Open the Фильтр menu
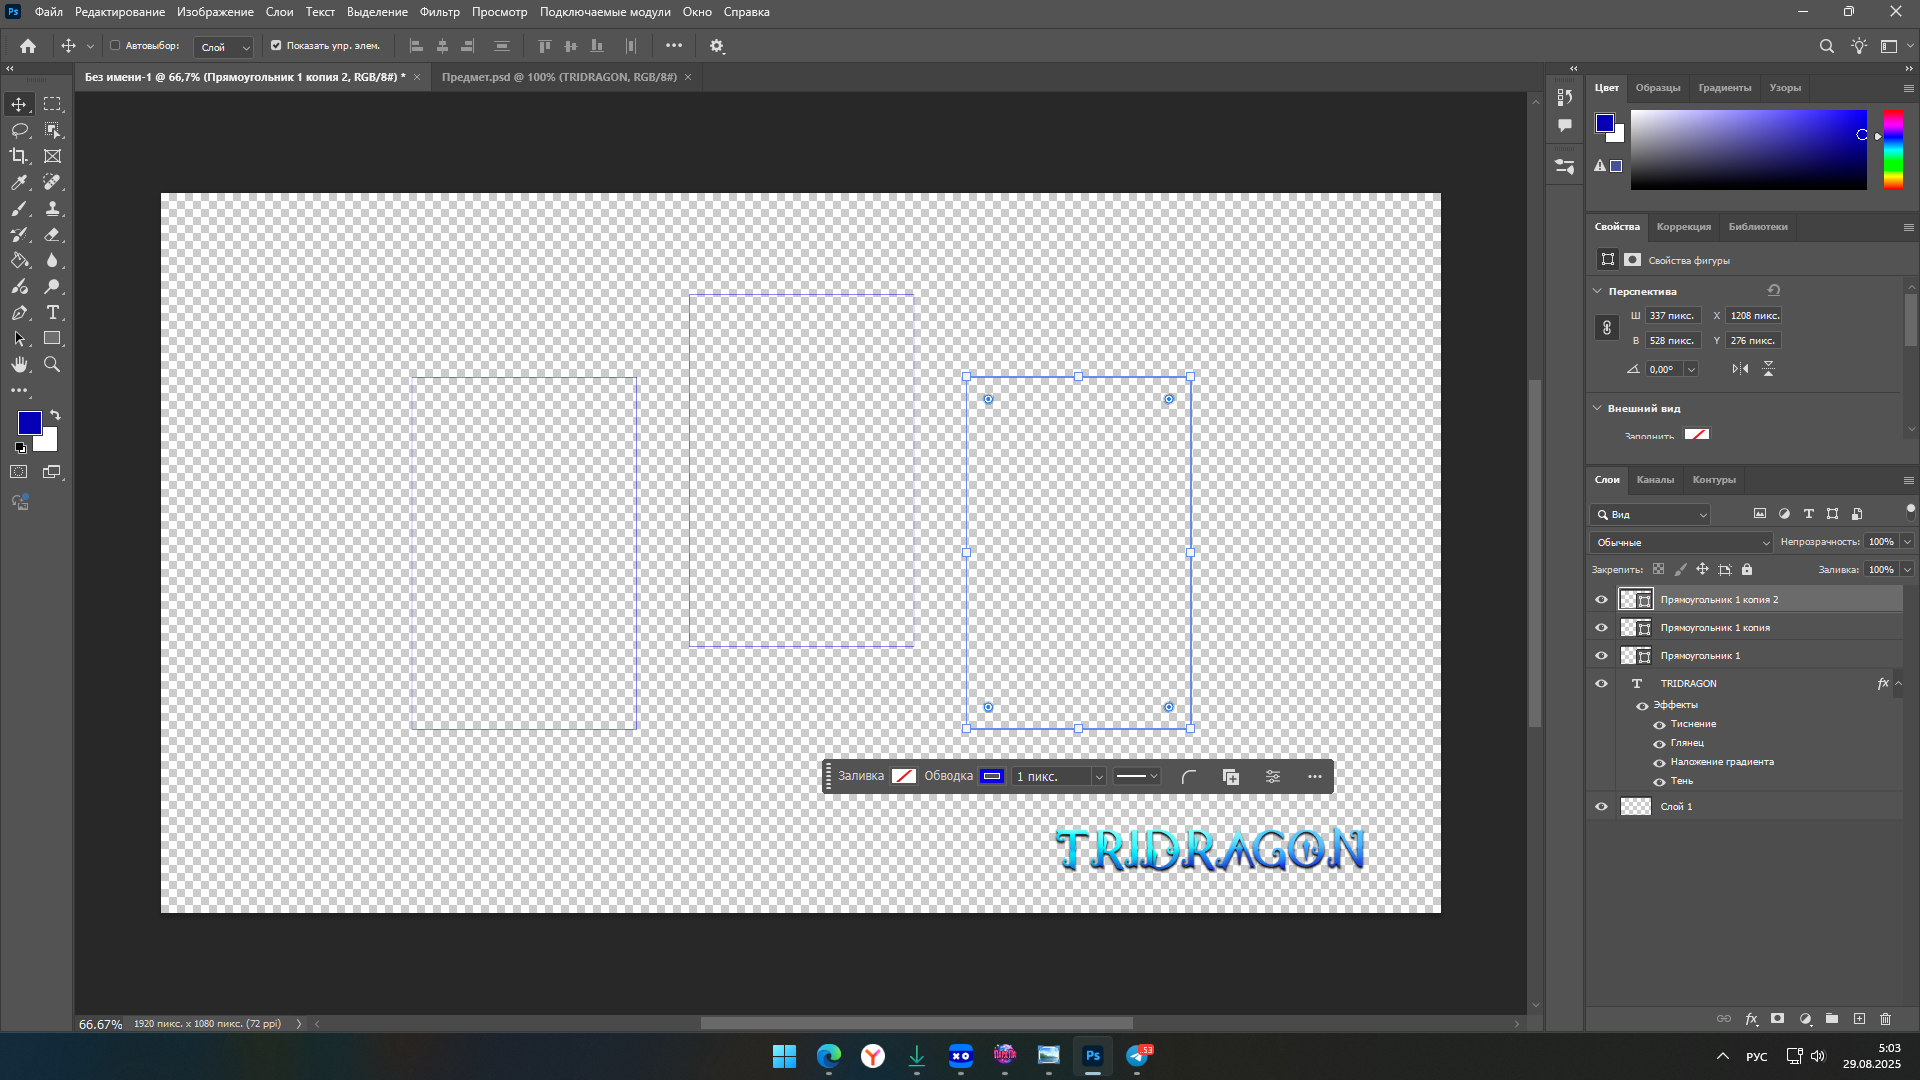The width and height of the screenshot is (1920, 1080). click(x=439, y=12)
